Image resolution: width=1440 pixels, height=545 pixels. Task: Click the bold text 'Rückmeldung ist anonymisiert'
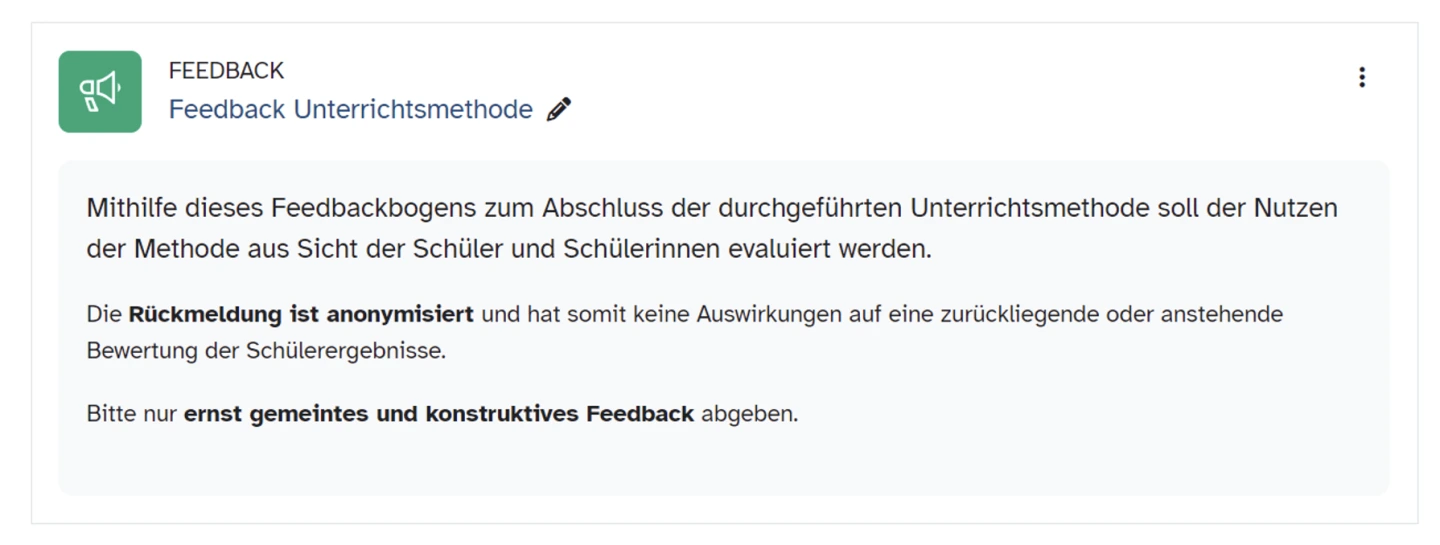coord(300,314)
